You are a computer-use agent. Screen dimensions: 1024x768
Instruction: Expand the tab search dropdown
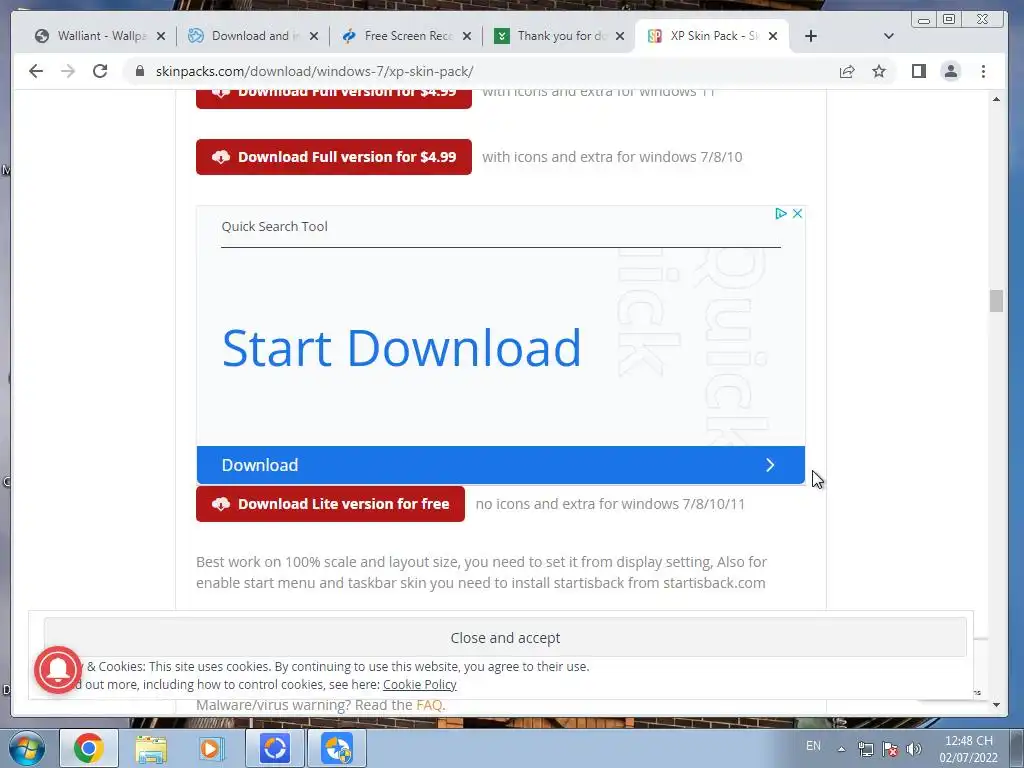[888, 36]
